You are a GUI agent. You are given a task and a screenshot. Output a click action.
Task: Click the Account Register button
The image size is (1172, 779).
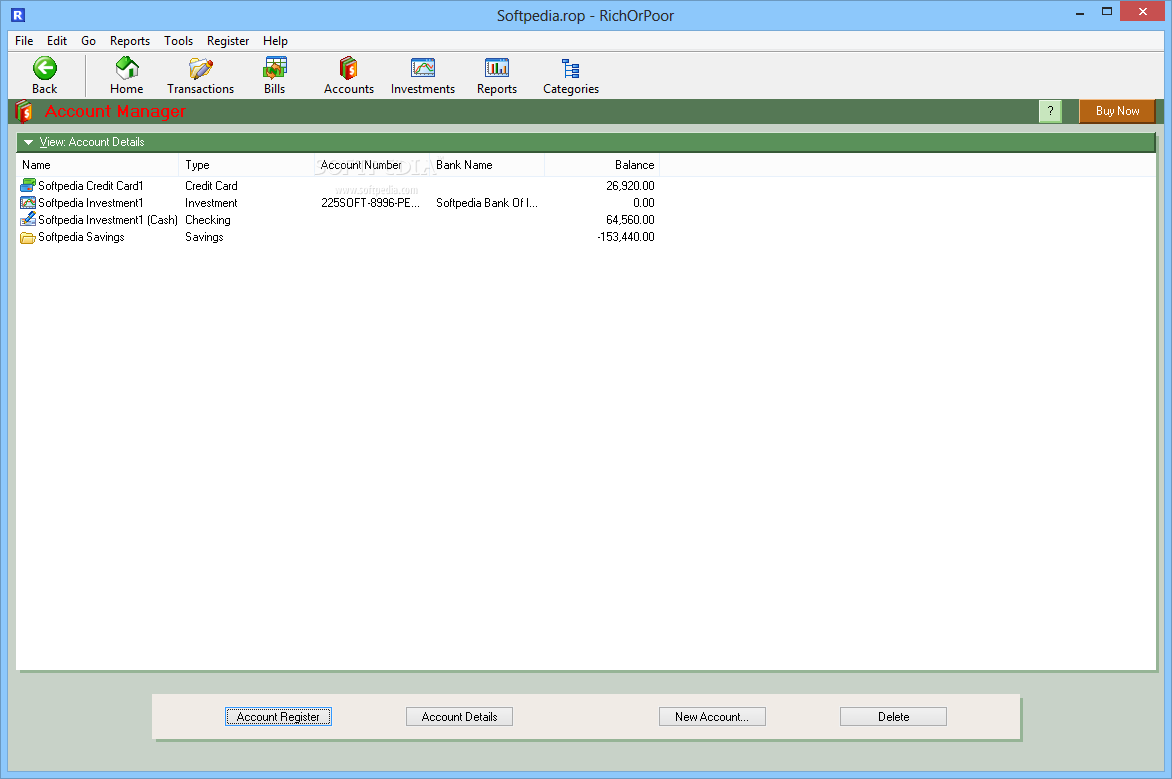click(x=278, y=716)
